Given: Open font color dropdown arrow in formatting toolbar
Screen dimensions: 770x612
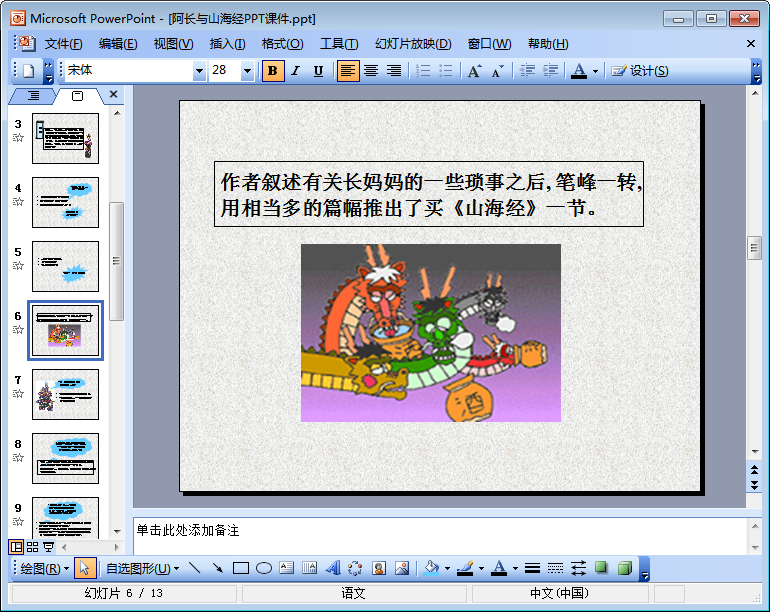Looking at the screenshot, I should 595,72.
